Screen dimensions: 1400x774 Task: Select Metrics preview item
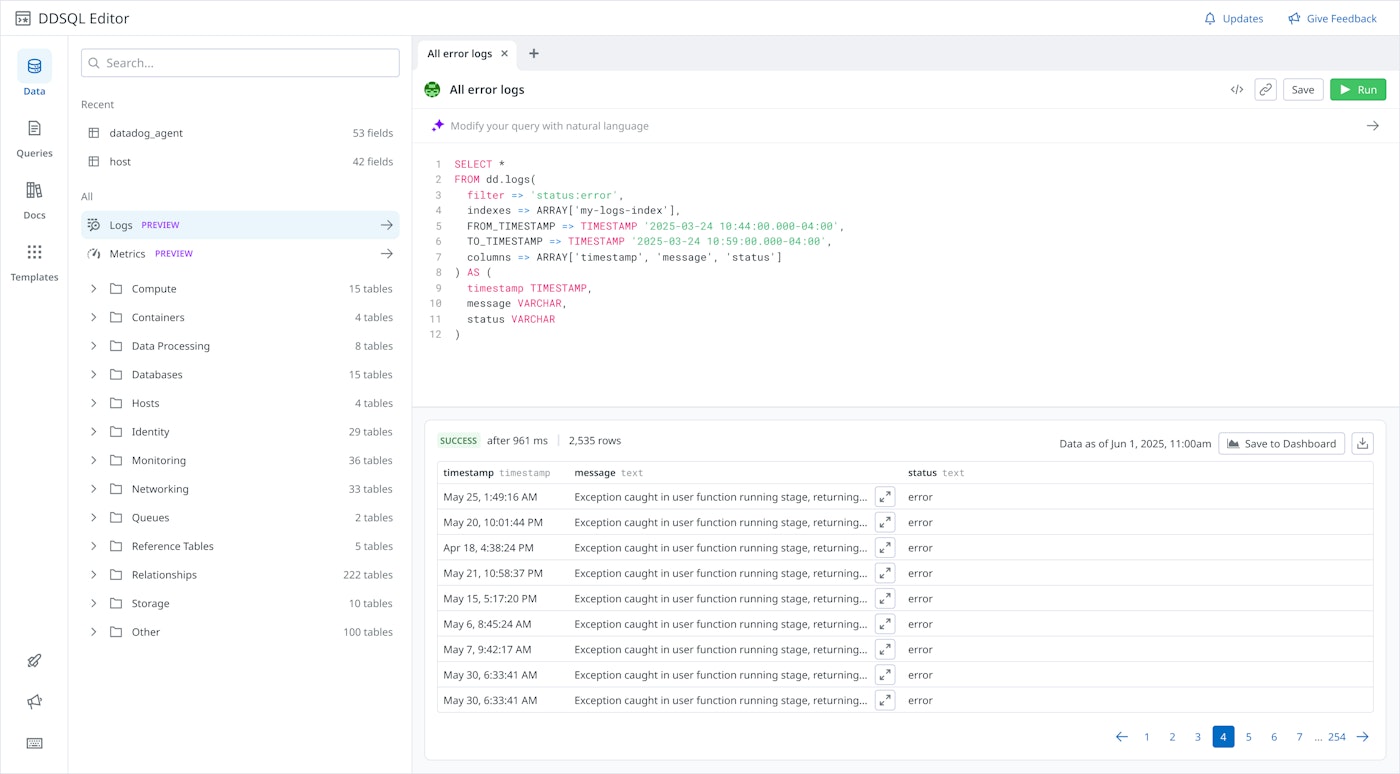(x=240, y=254)
